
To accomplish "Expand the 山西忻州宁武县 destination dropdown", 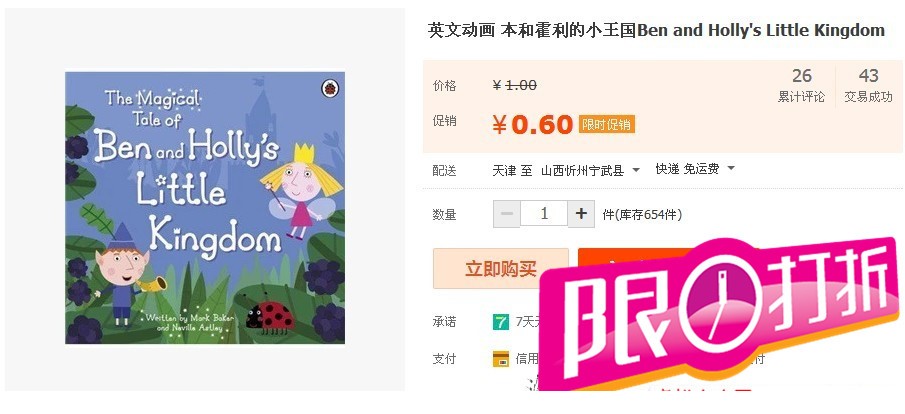I will coord(590,170).
